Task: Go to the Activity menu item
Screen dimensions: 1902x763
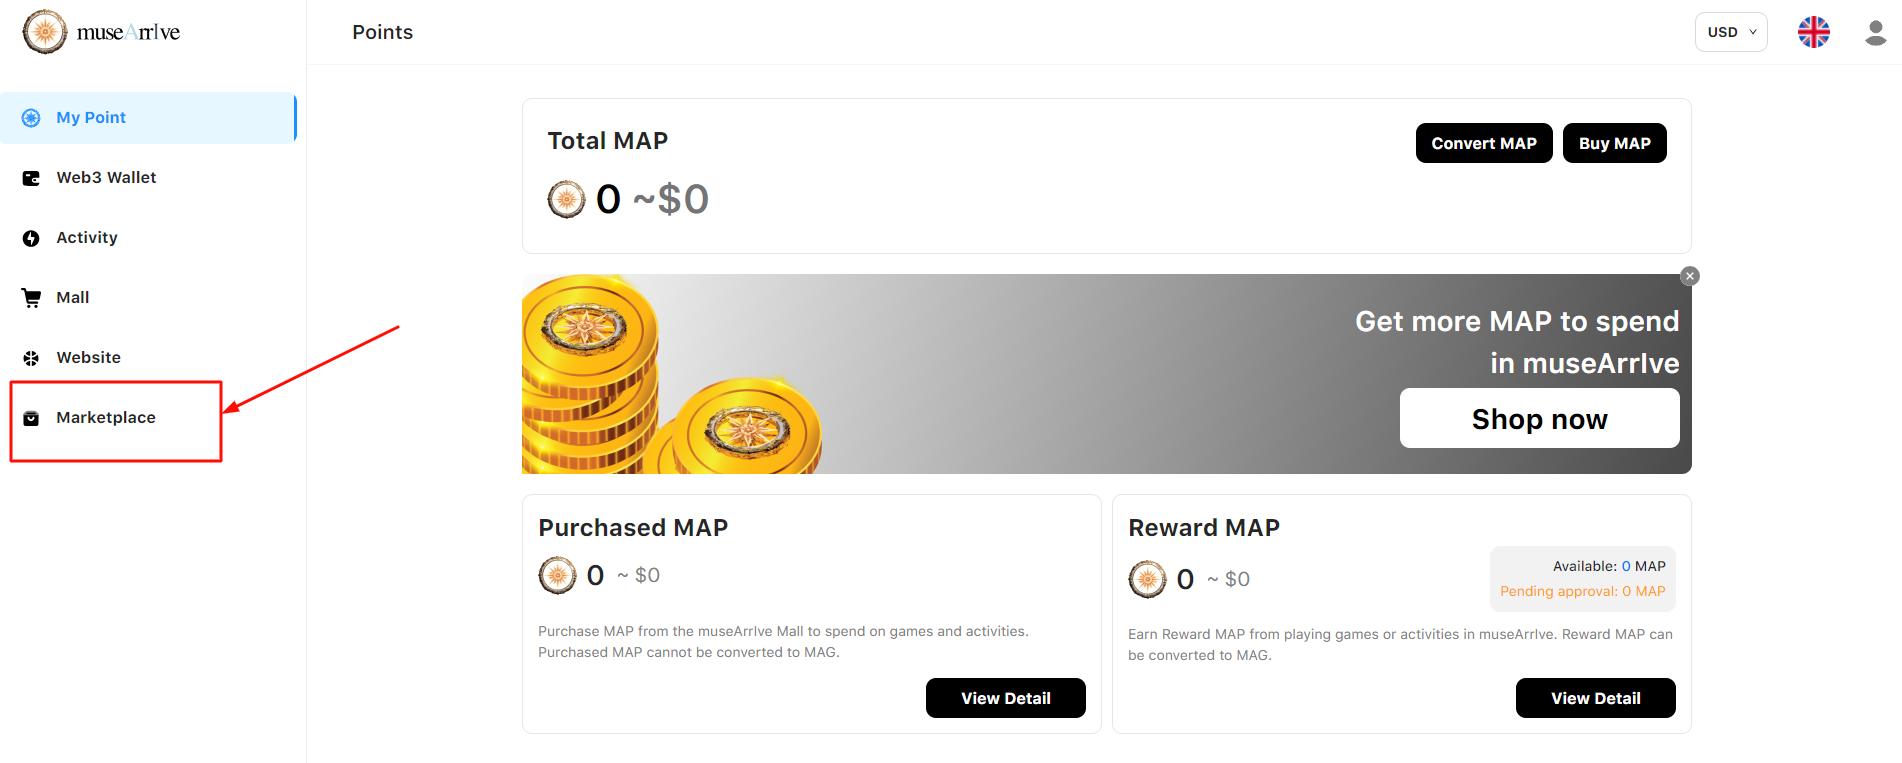Action: pos(87,238)
